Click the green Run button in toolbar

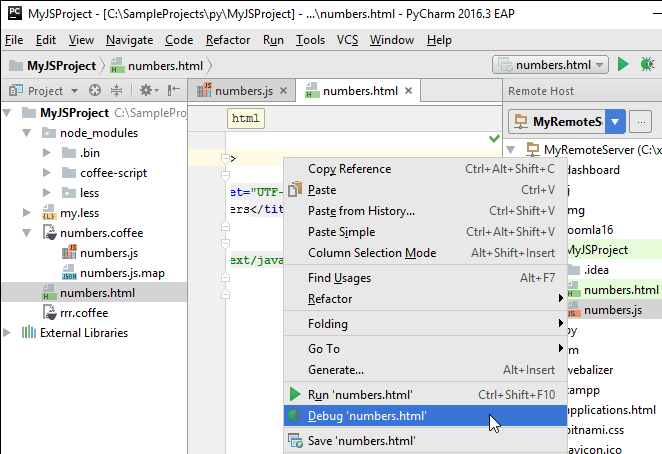coord(623,65)
